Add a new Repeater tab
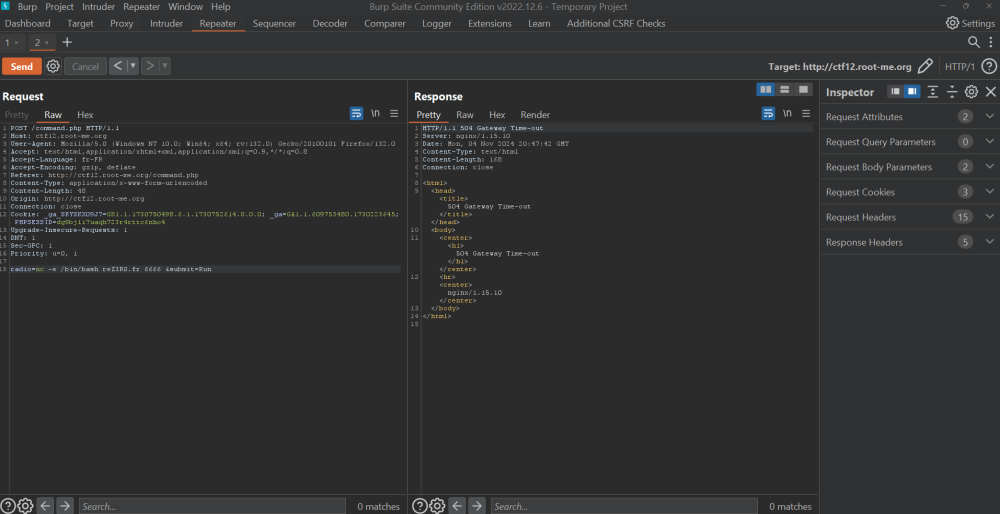 67,42
